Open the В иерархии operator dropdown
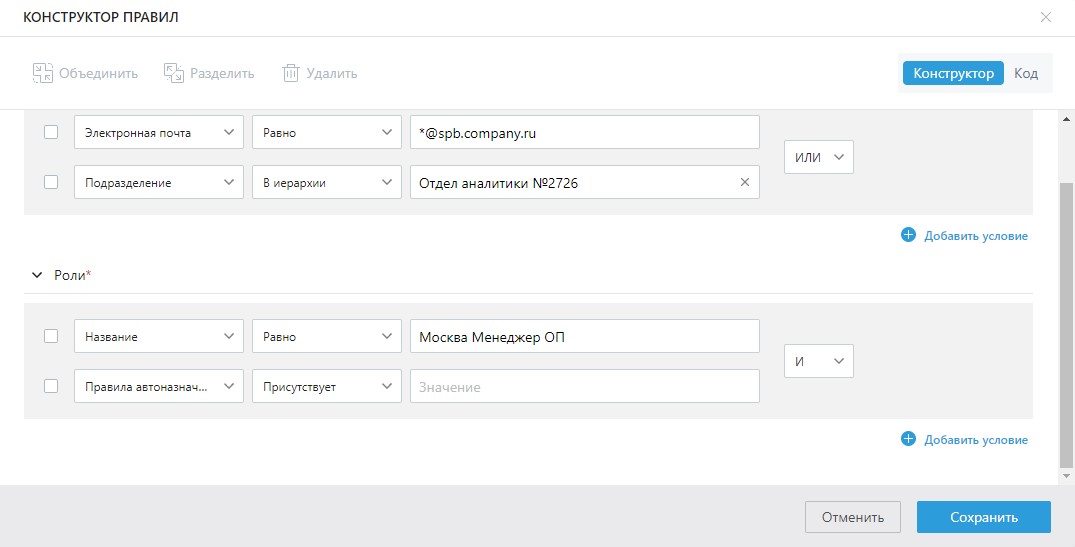This screenshot has width=1075, height=547. [x=326, y=183]
